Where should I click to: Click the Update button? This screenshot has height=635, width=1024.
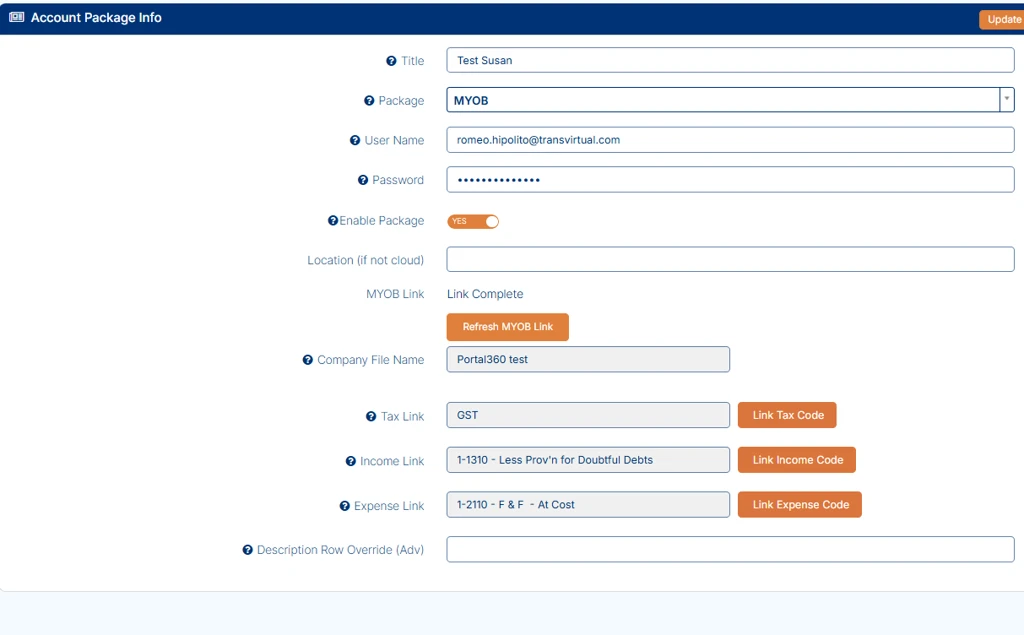click(1003, 20)
